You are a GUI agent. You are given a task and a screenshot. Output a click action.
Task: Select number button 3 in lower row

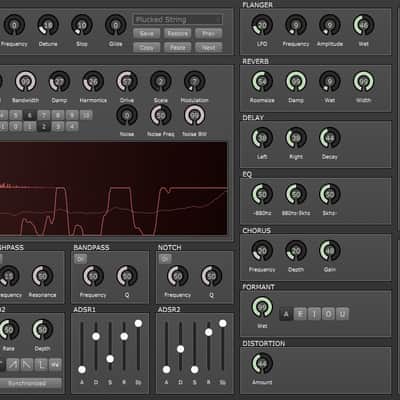pos(58,127)
